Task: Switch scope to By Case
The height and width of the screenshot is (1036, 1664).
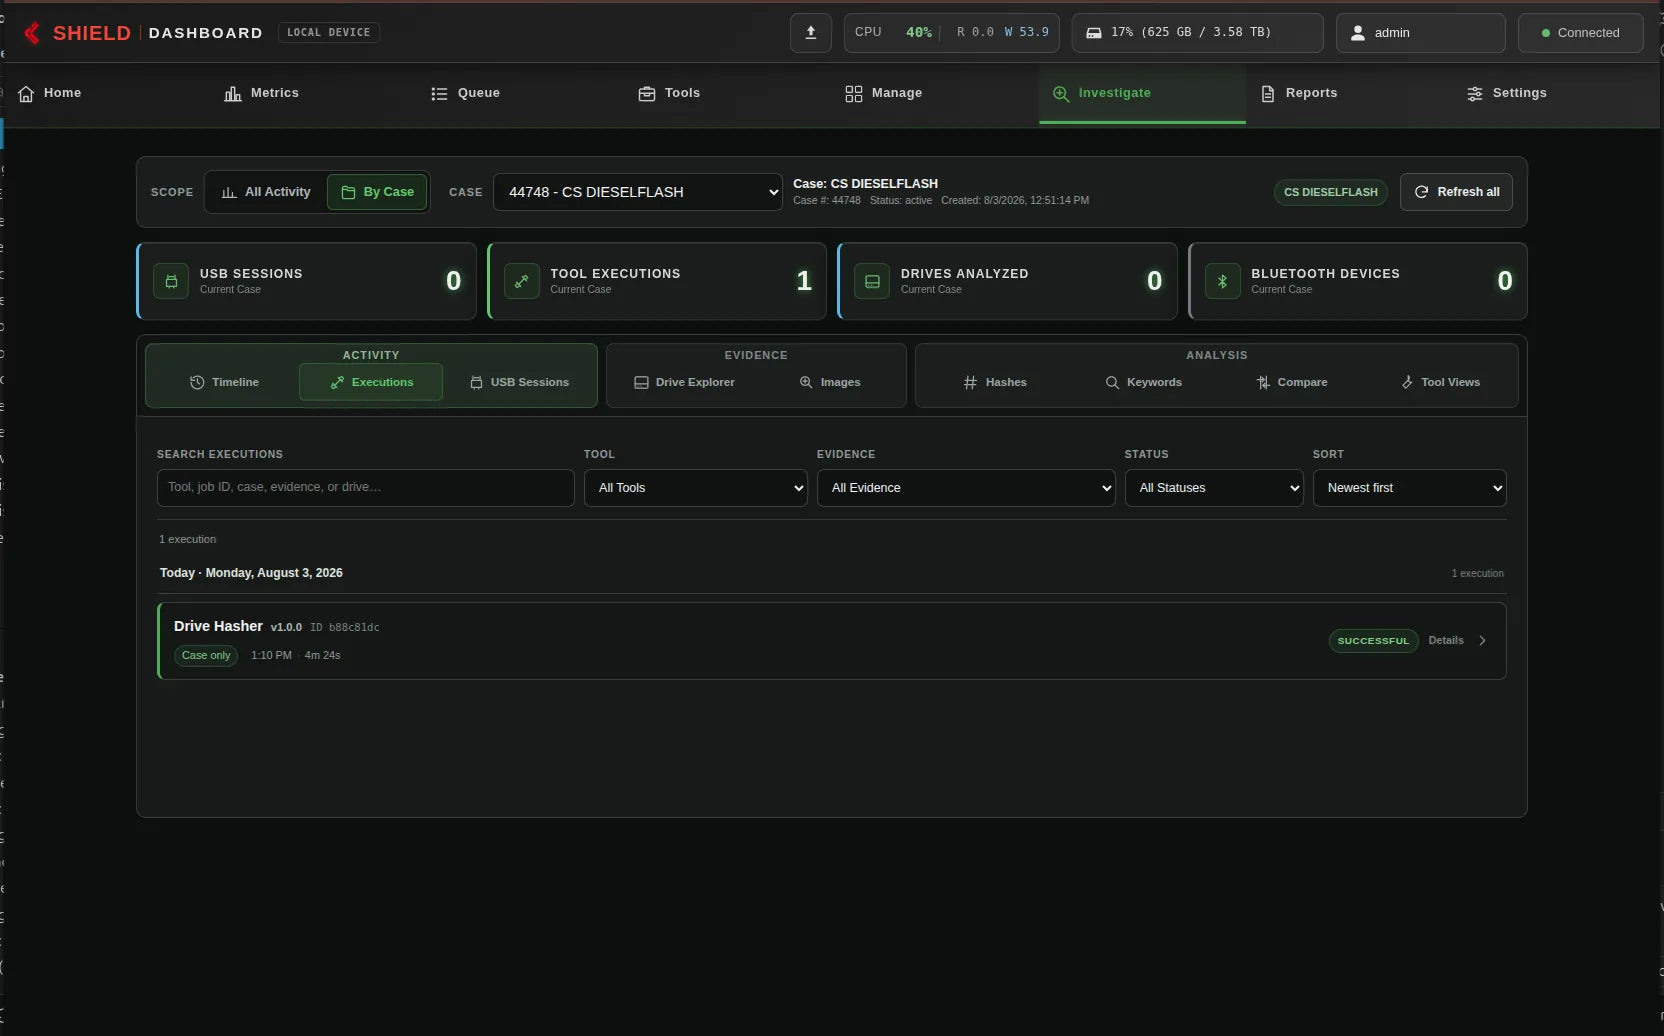Action: click(x=377, y=192)
